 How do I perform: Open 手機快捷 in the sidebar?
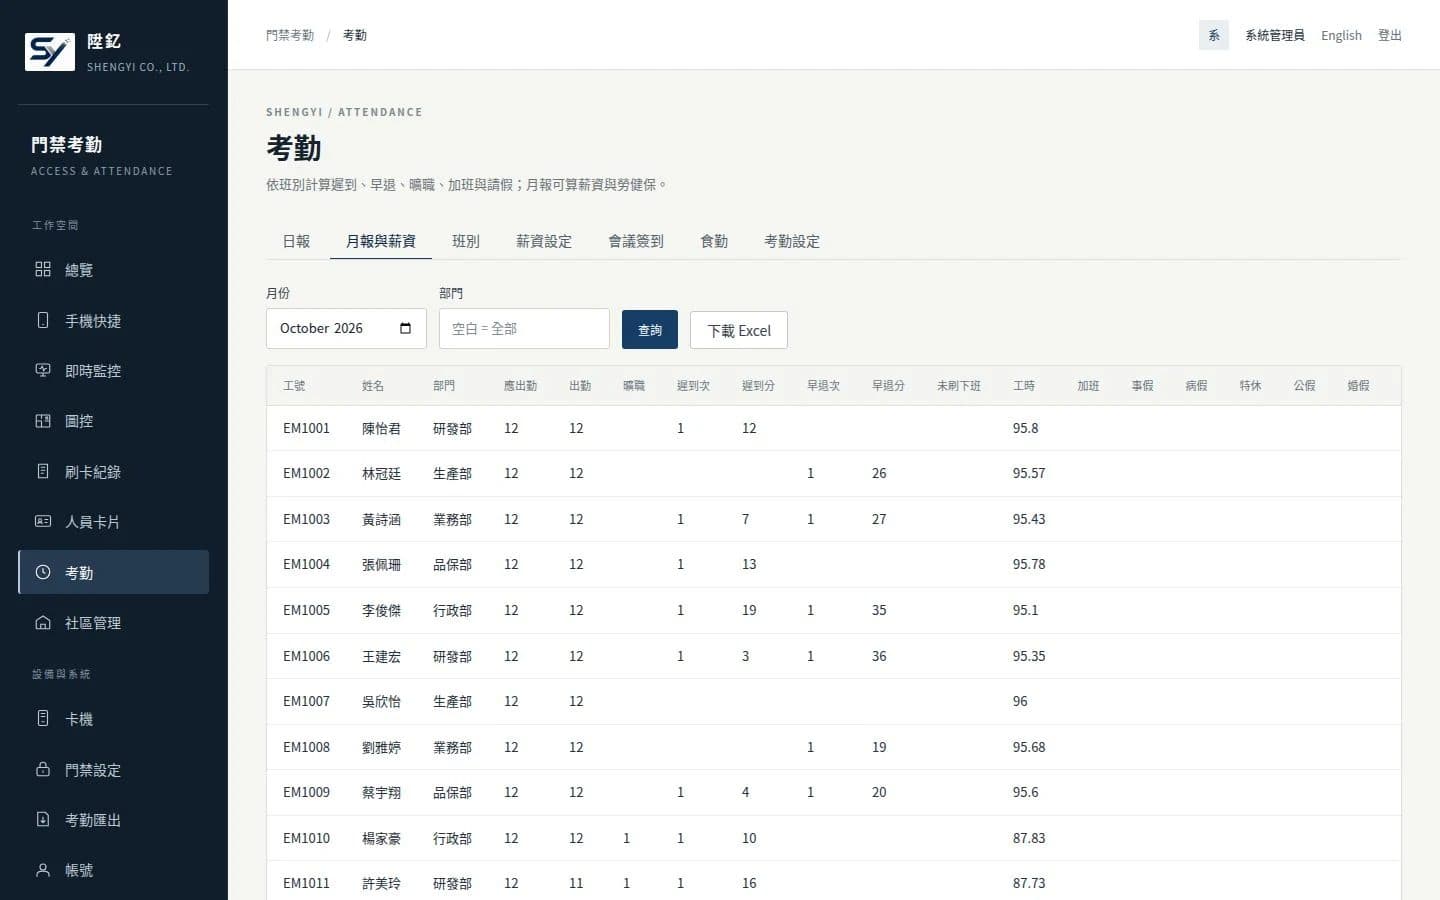114,320
